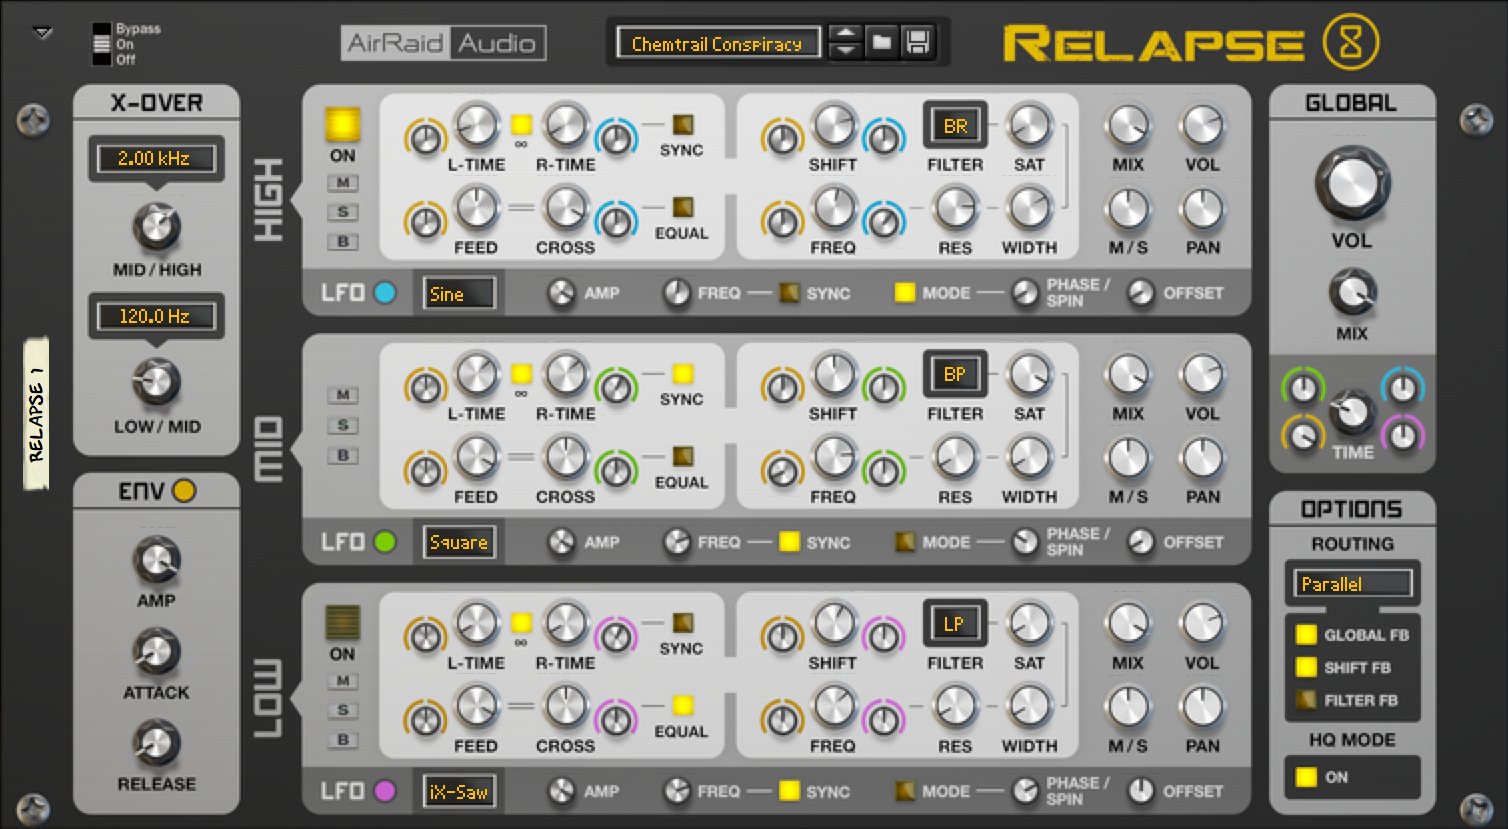
Task: Click the ENV RELEASE knob
Action: [156, 744]
